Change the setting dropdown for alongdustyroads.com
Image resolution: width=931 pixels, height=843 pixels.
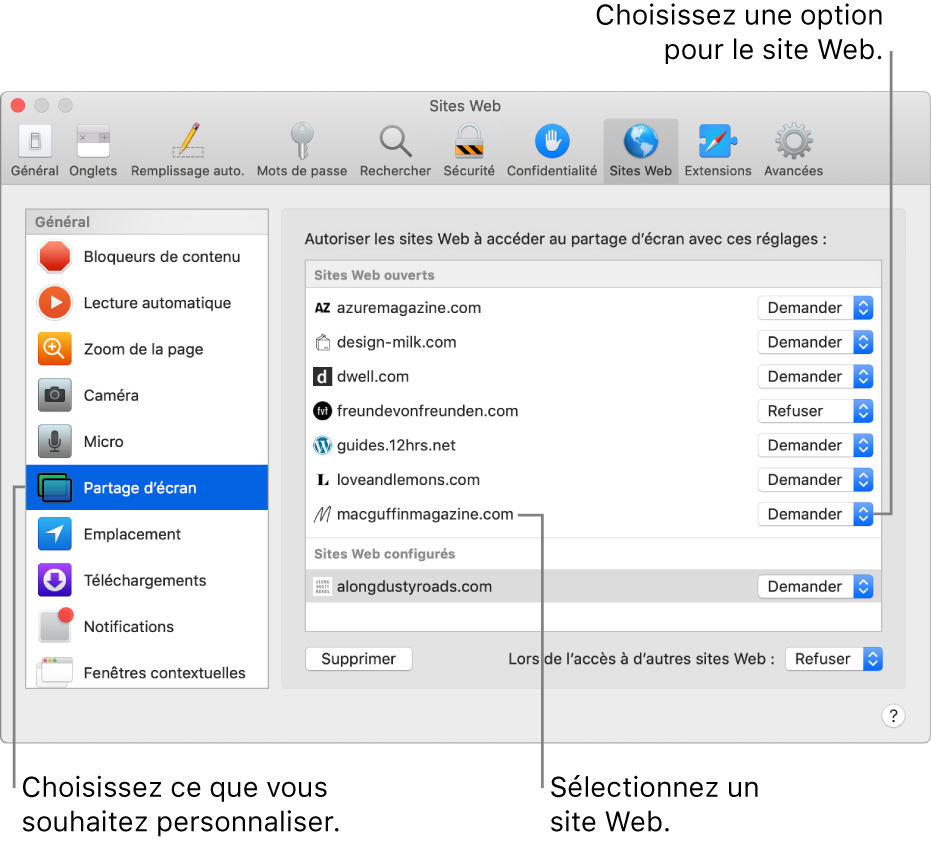click(815, 586)
